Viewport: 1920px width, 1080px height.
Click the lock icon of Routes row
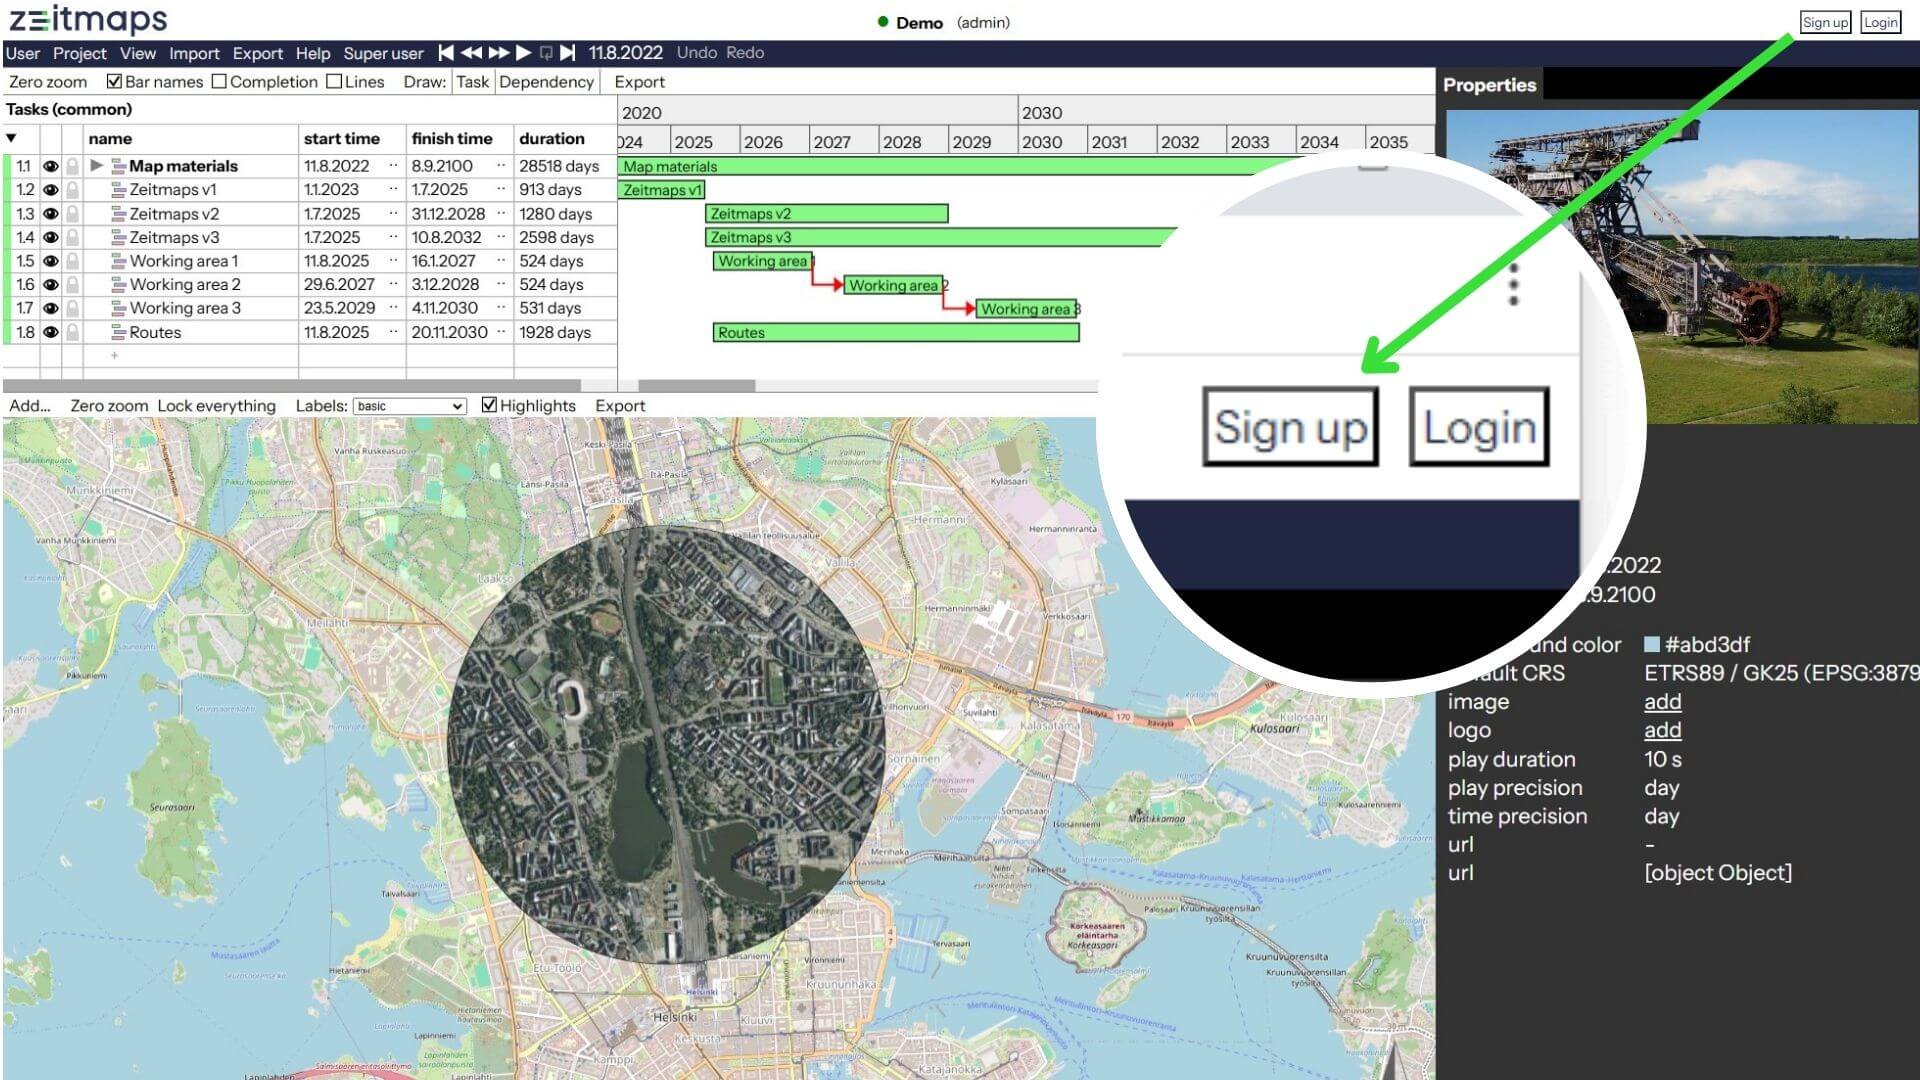coord(73,332)
